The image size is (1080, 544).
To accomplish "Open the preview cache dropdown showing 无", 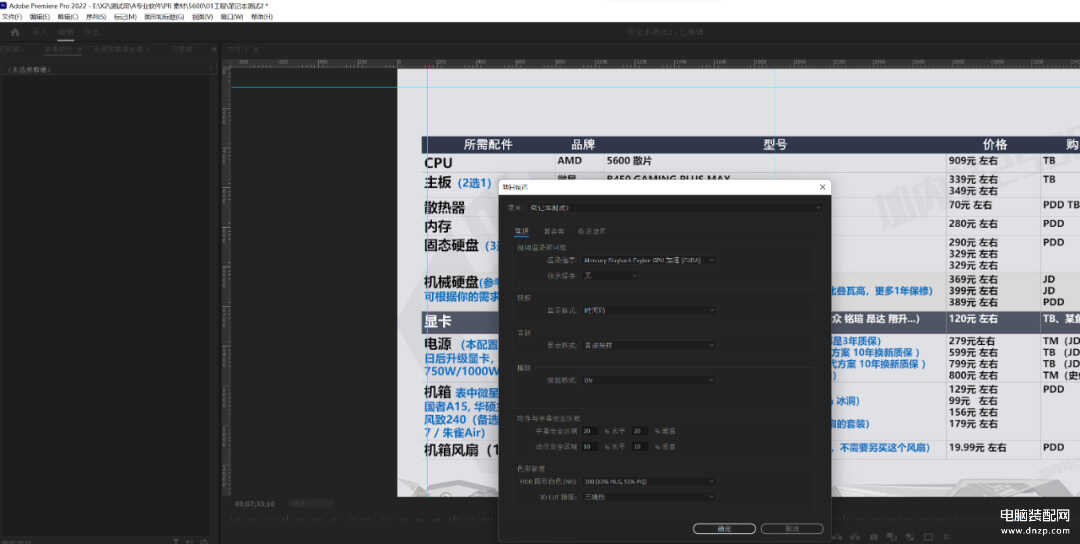I will [610, 275].
